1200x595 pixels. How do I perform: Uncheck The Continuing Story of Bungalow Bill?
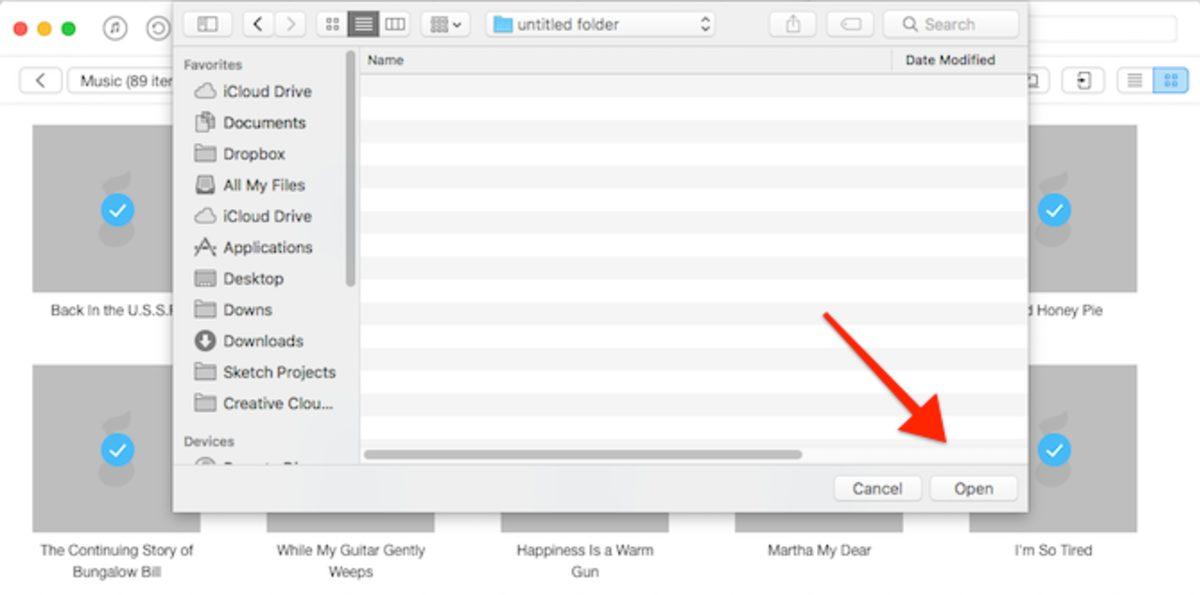pyautogui.click(x=117, y=450)
